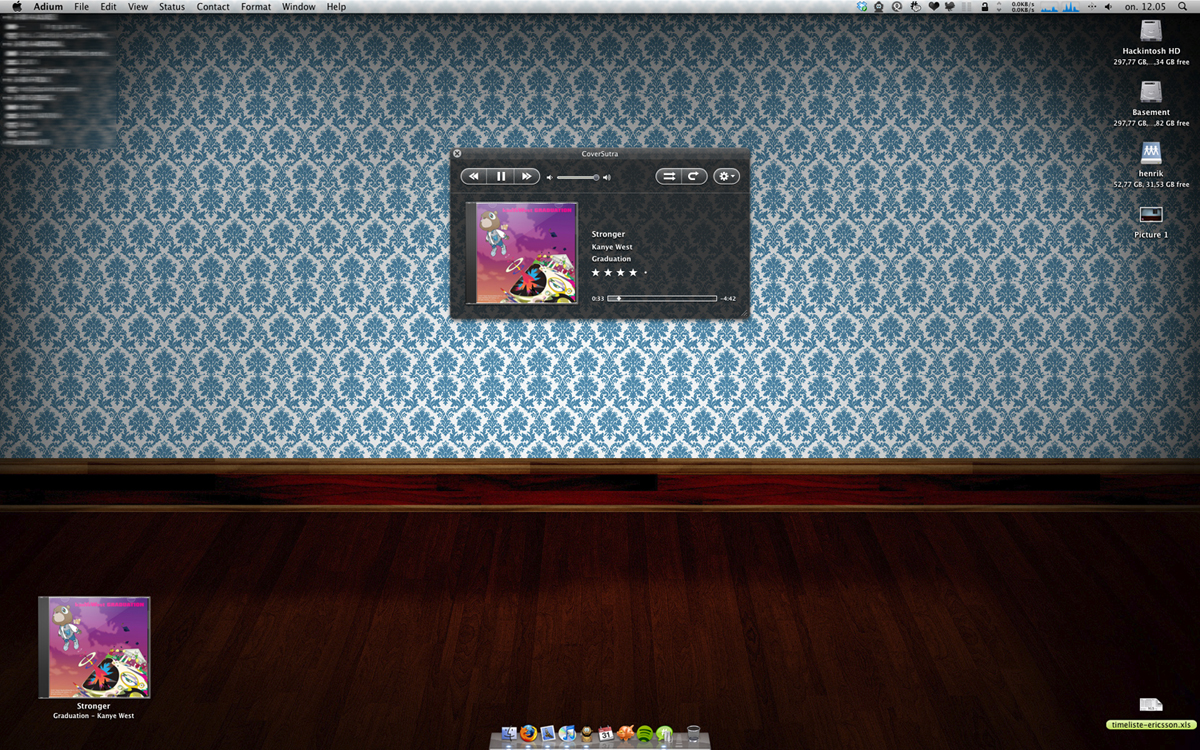Screen dimensions: 1200x750
Task: Set rating to the first star
Action: click(596, 272)
